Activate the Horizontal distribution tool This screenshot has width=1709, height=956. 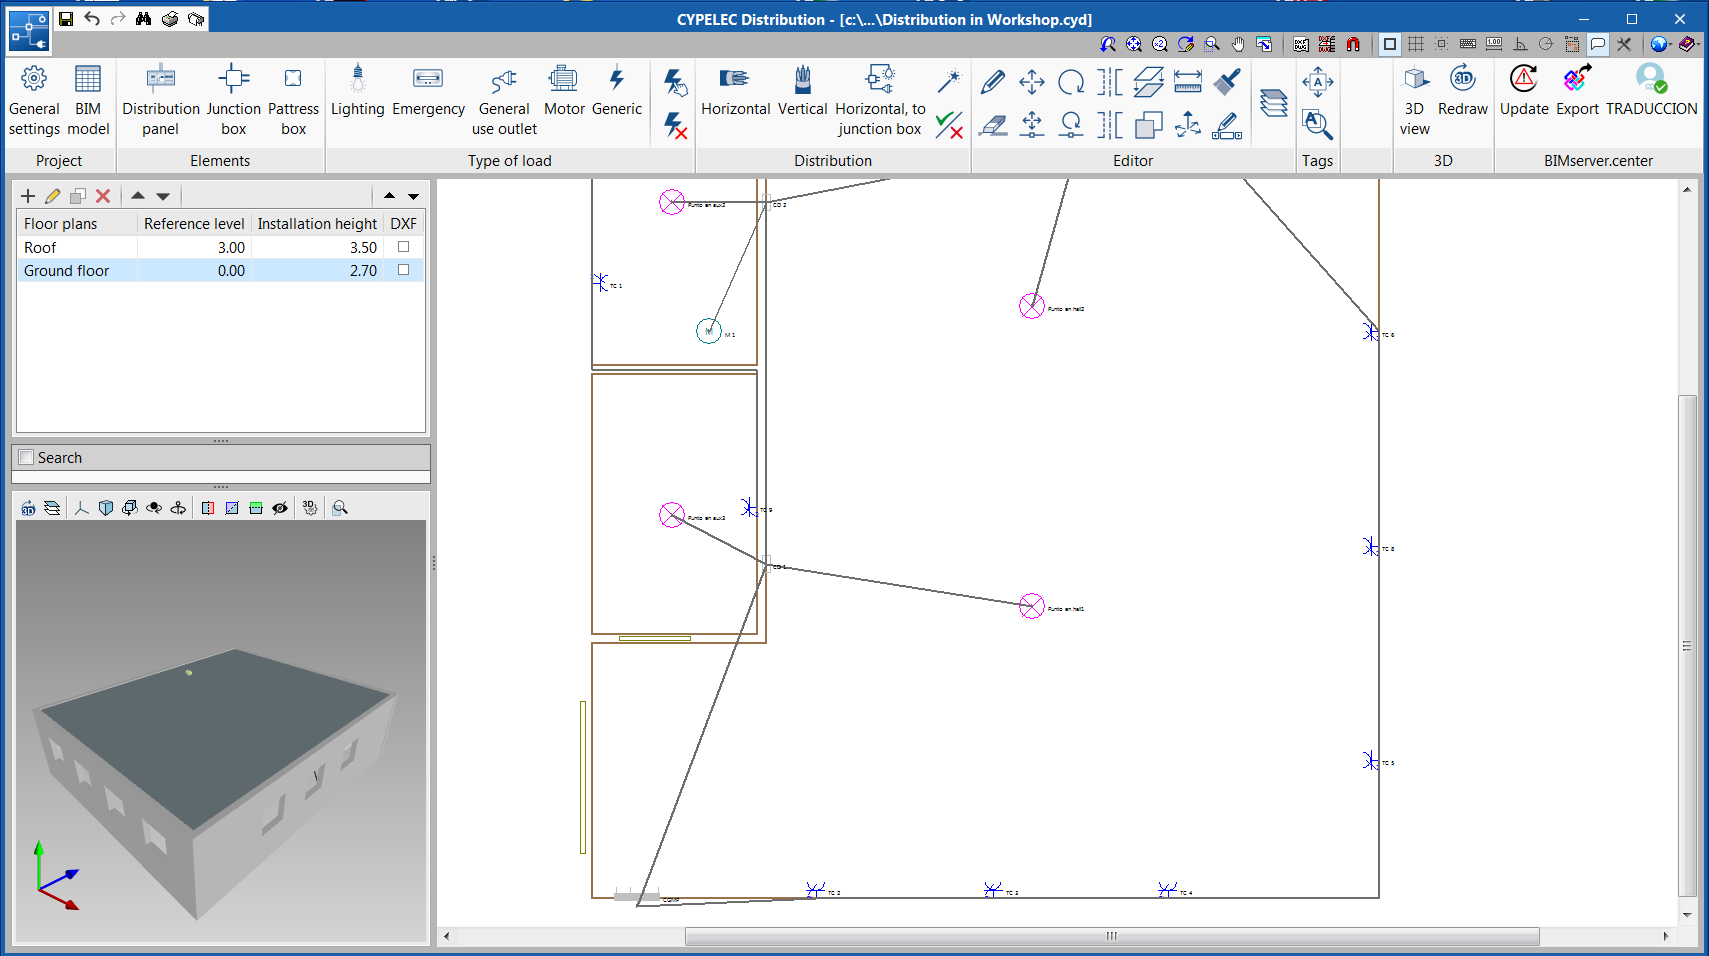[x=735, y=95]
